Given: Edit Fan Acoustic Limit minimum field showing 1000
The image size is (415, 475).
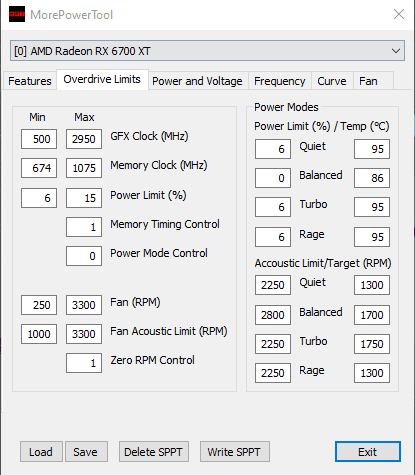Looking at the screenshot, I should 39,334.
